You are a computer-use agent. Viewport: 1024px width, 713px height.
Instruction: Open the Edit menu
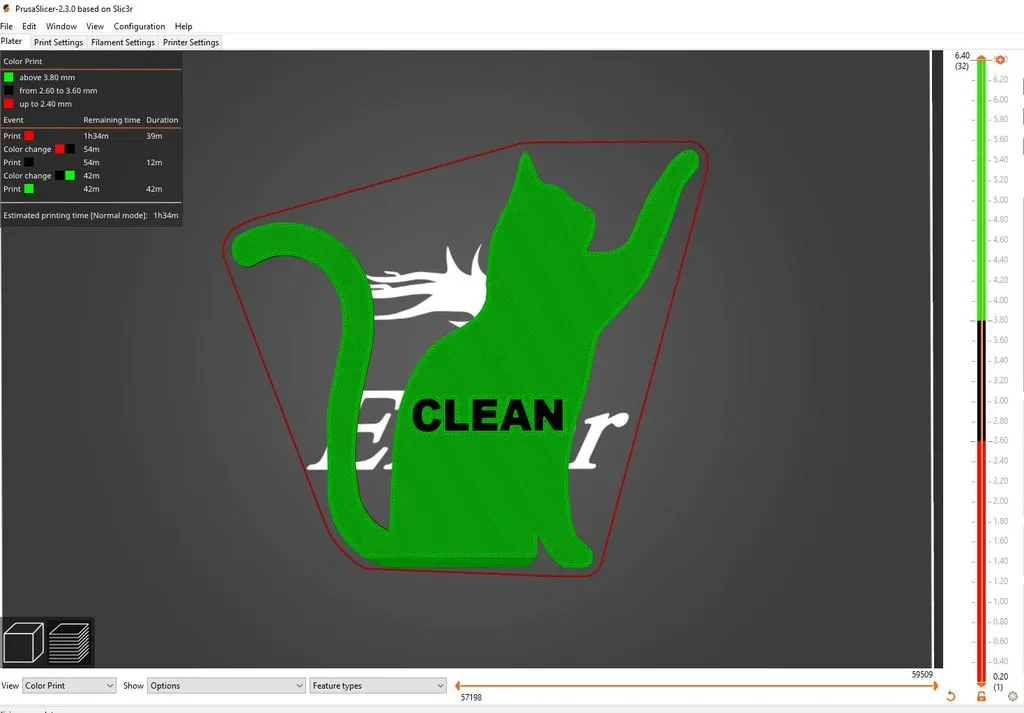click(29, 26)
